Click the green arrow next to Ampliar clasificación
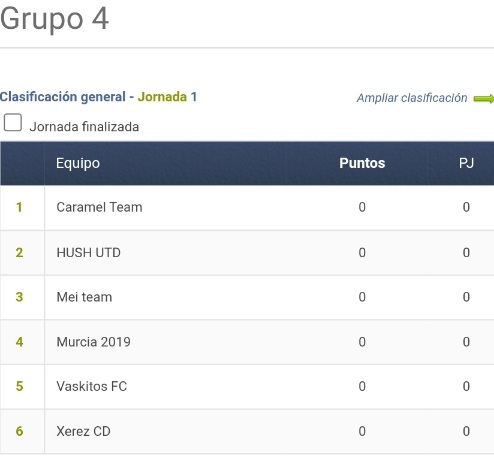 (484, 99)
